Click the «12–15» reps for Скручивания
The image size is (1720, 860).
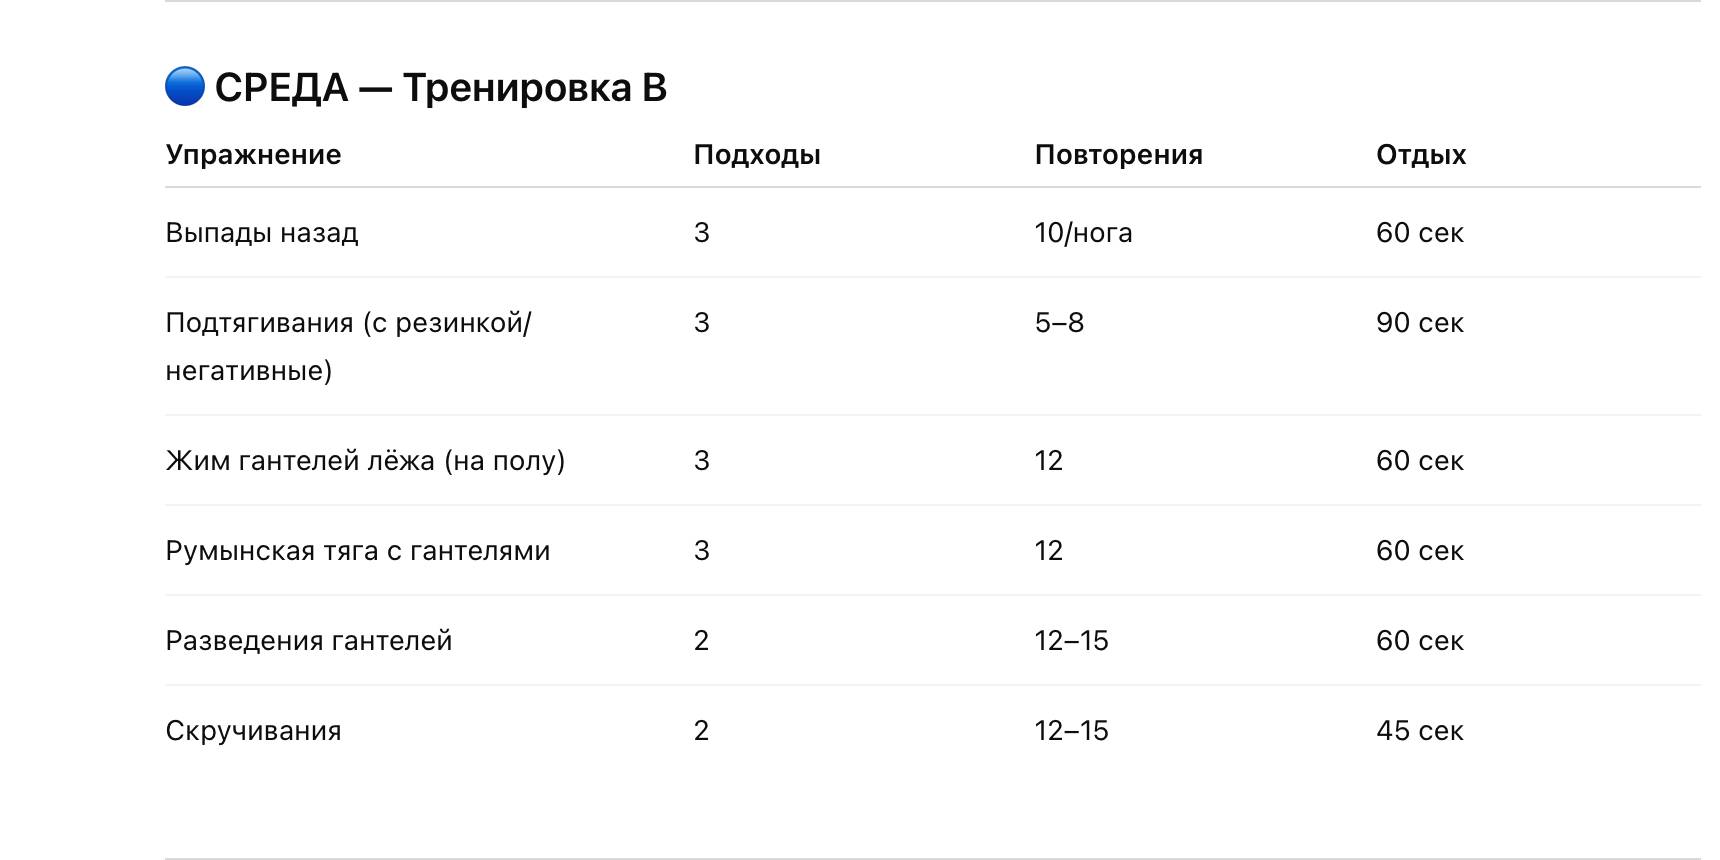(1071, 731)
